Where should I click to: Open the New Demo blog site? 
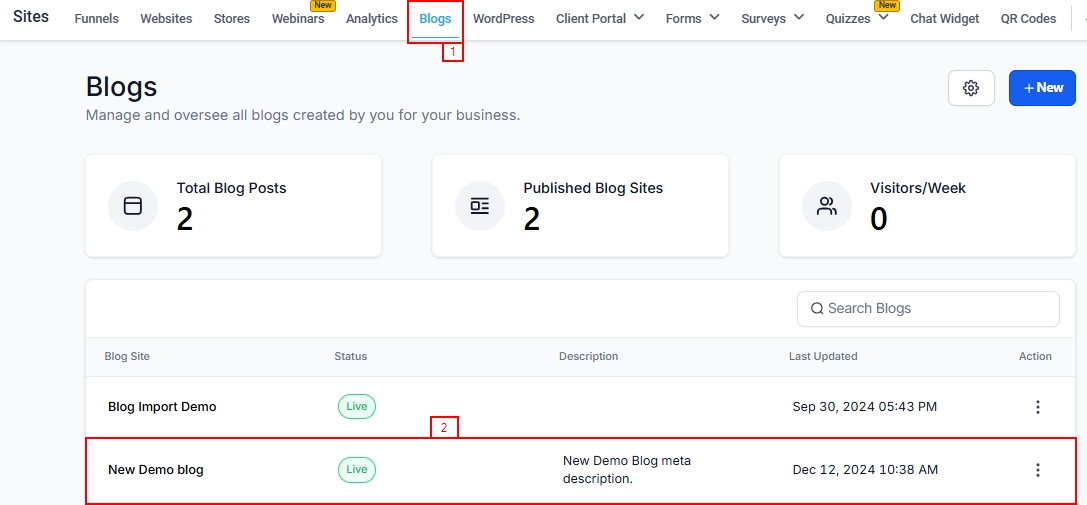[156, 470]
